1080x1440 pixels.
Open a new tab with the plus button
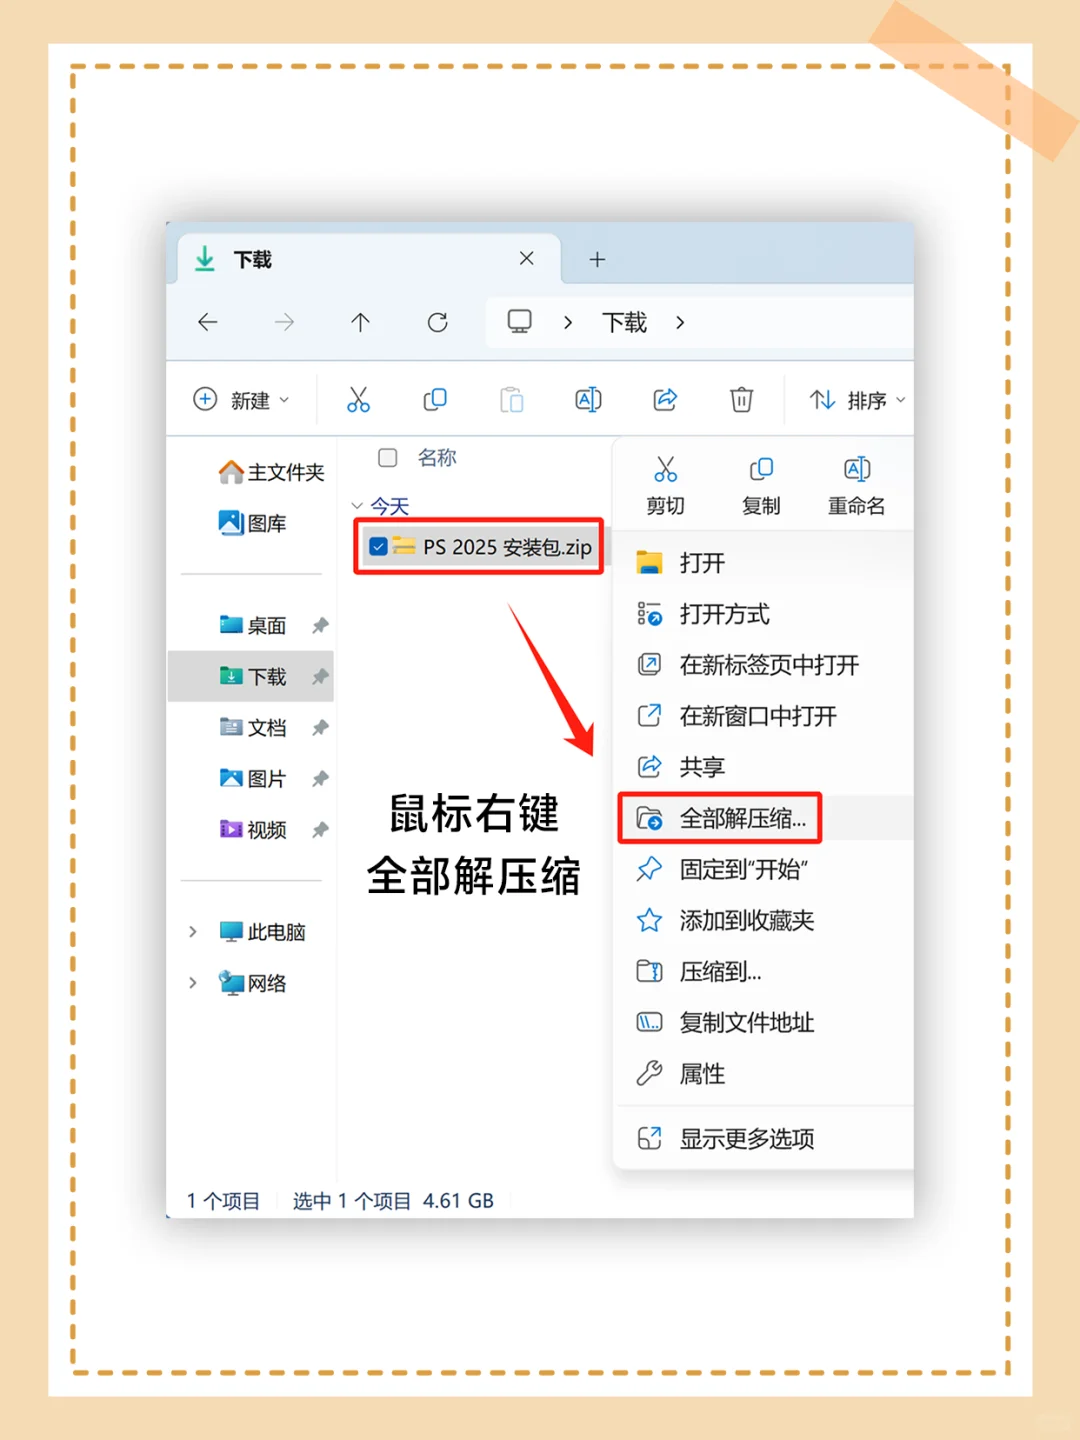(x=598, y=259)
